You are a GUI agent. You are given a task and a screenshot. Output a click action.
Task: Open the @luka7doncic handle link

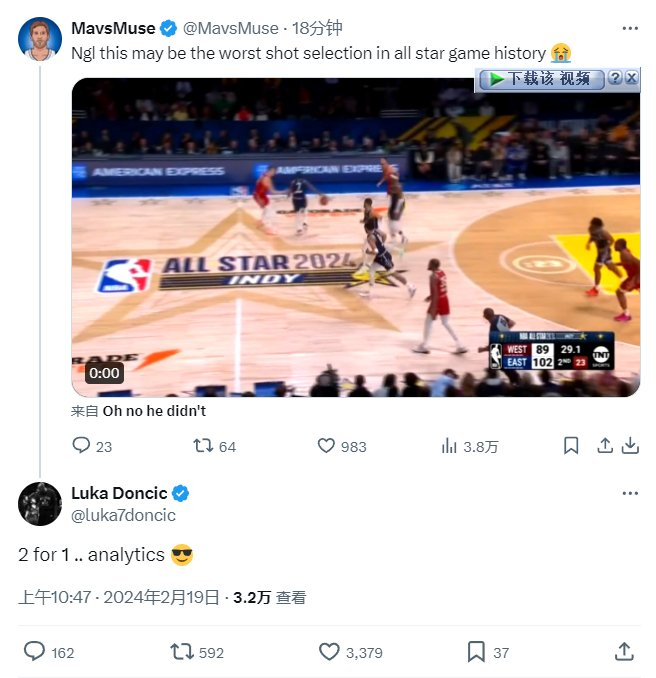coord(123,515)
